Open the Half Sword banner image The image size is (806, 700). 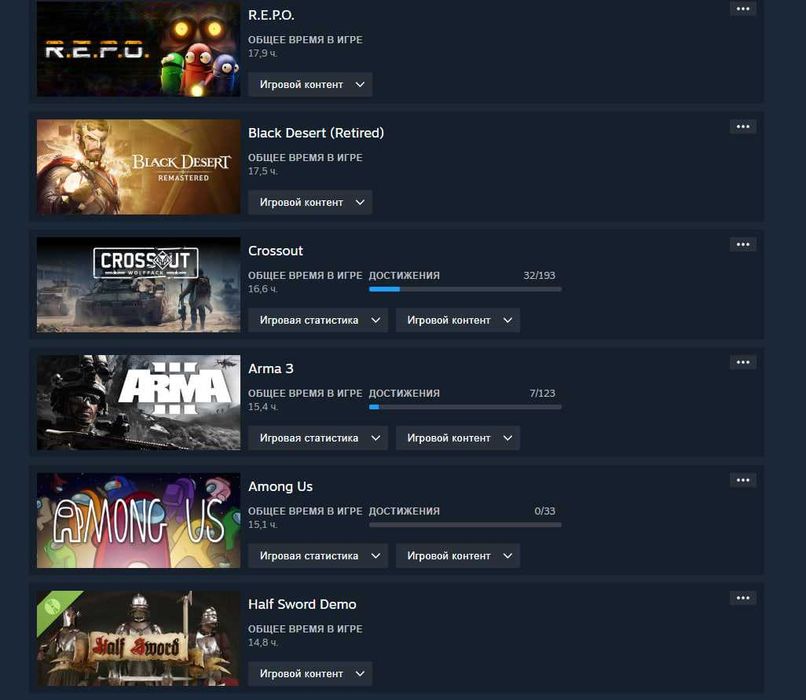pos(138,638)
